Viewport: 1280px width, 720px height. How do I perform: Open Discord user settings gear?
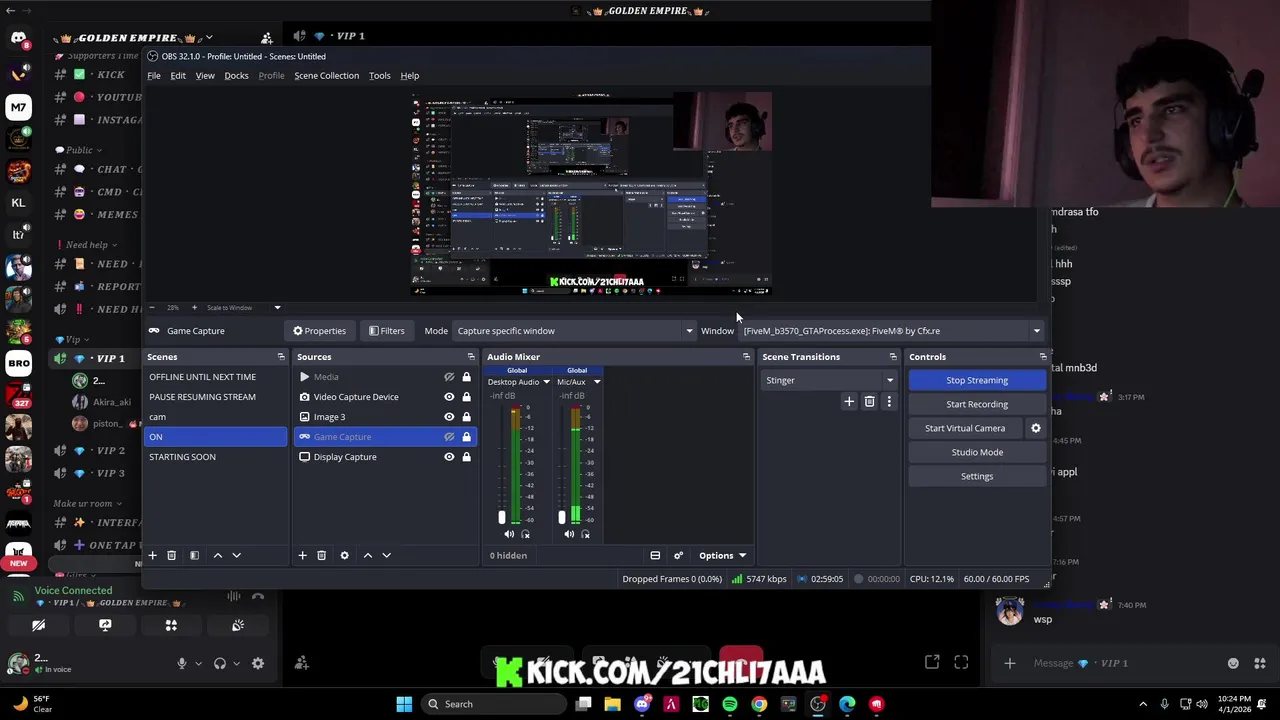(x=258, y=663)
